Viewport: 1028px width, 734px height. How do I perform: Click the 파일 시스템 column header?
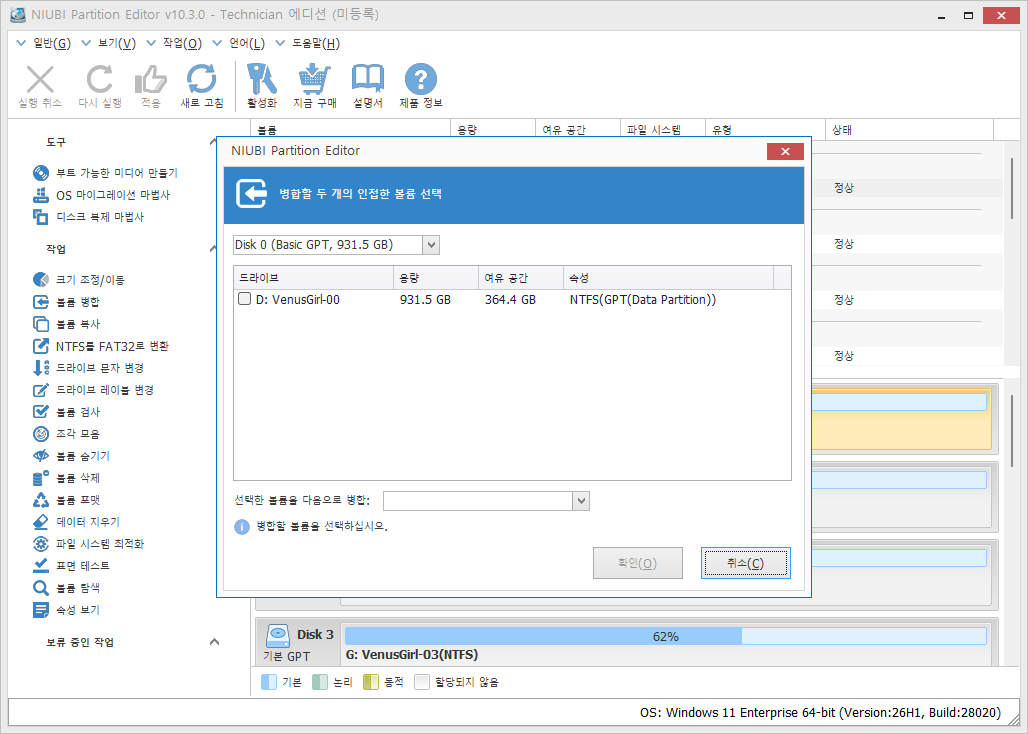point(663,130)
